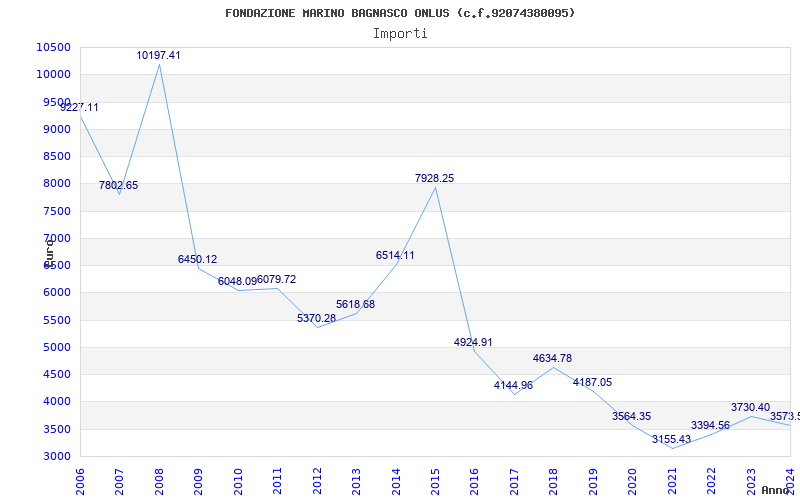Click the y-axis value 8000
The image size is (800, 500).
click(56, 184)
